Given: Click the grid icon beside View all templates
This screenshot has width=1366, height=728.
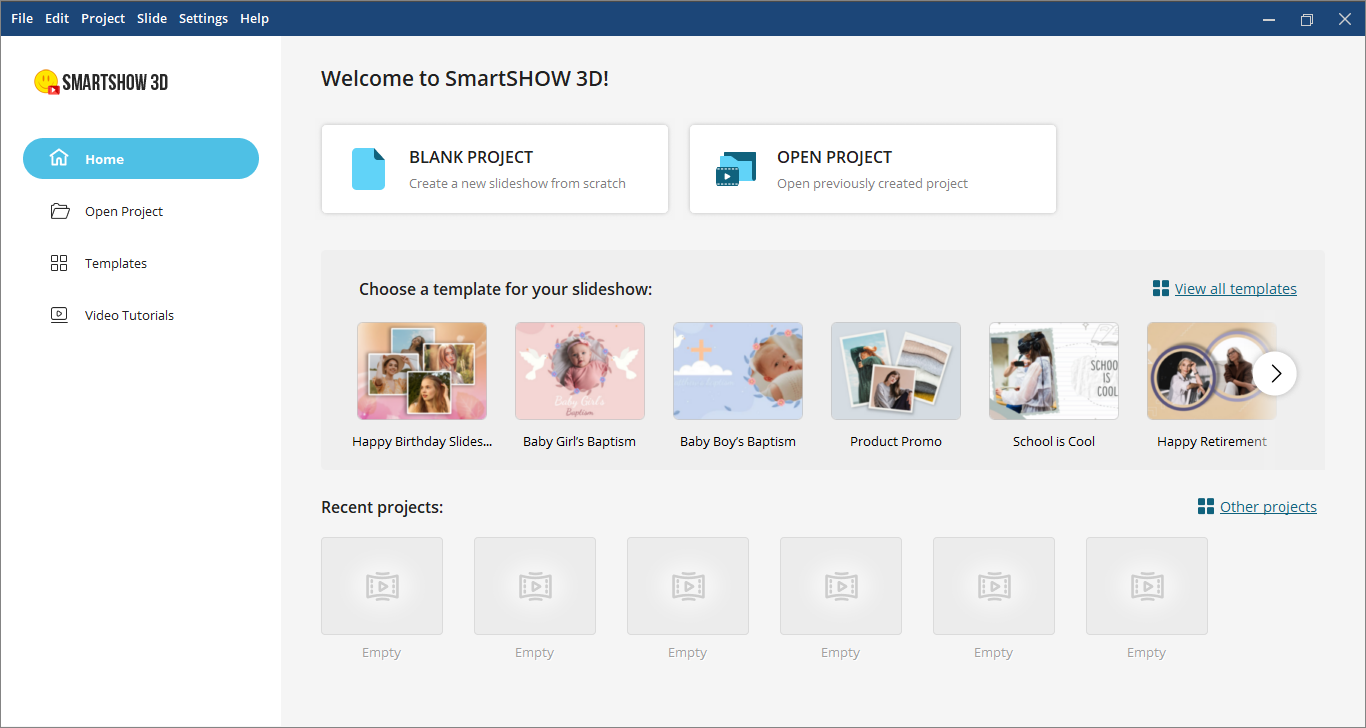Looking at the screenshot, I should 1160,288.
